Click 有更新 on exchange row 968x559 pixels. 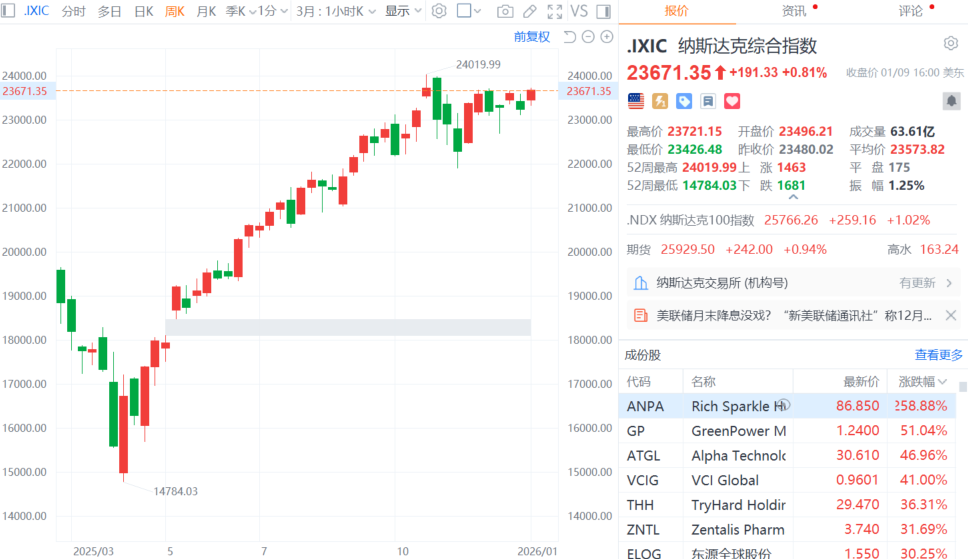(x=917, y=283)
